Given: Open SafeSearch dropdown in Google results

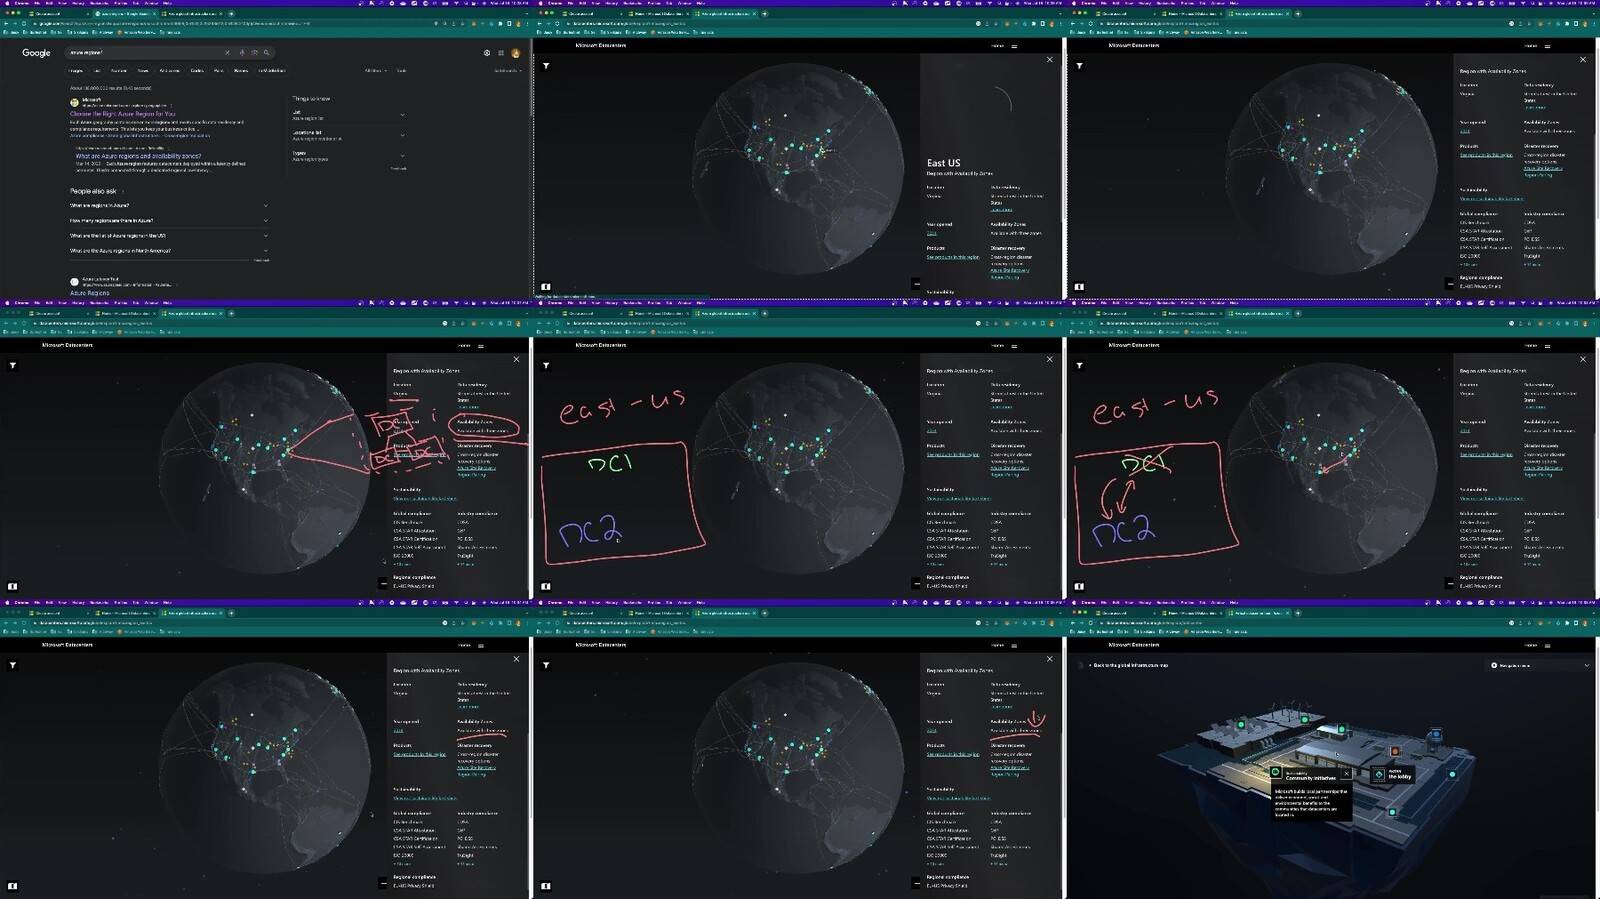Looking at the screenshot, I should click(x=507, y=71).
